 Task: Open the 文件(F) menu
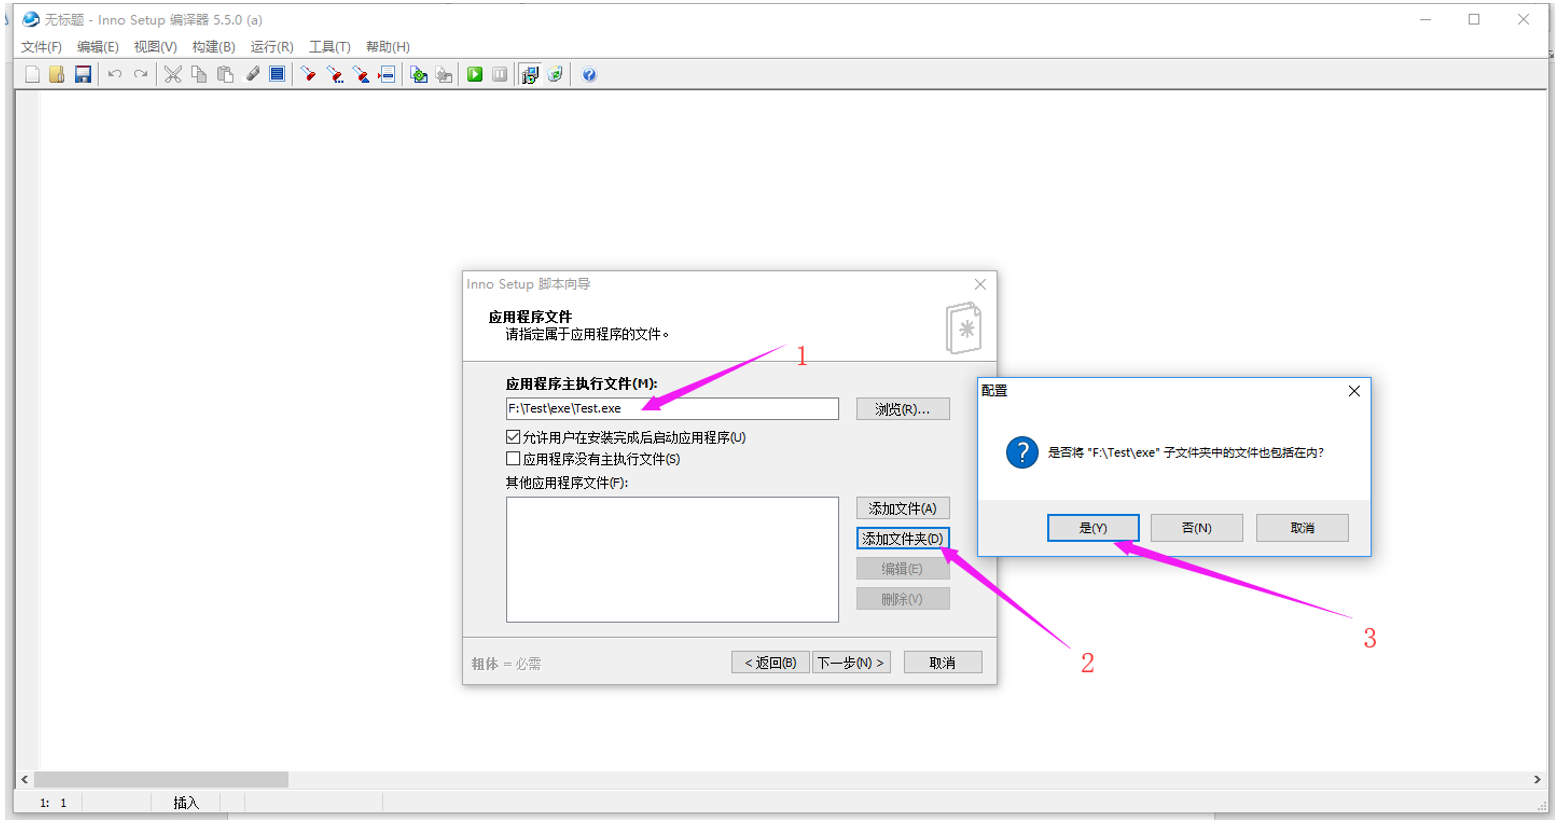click(41, 47)
